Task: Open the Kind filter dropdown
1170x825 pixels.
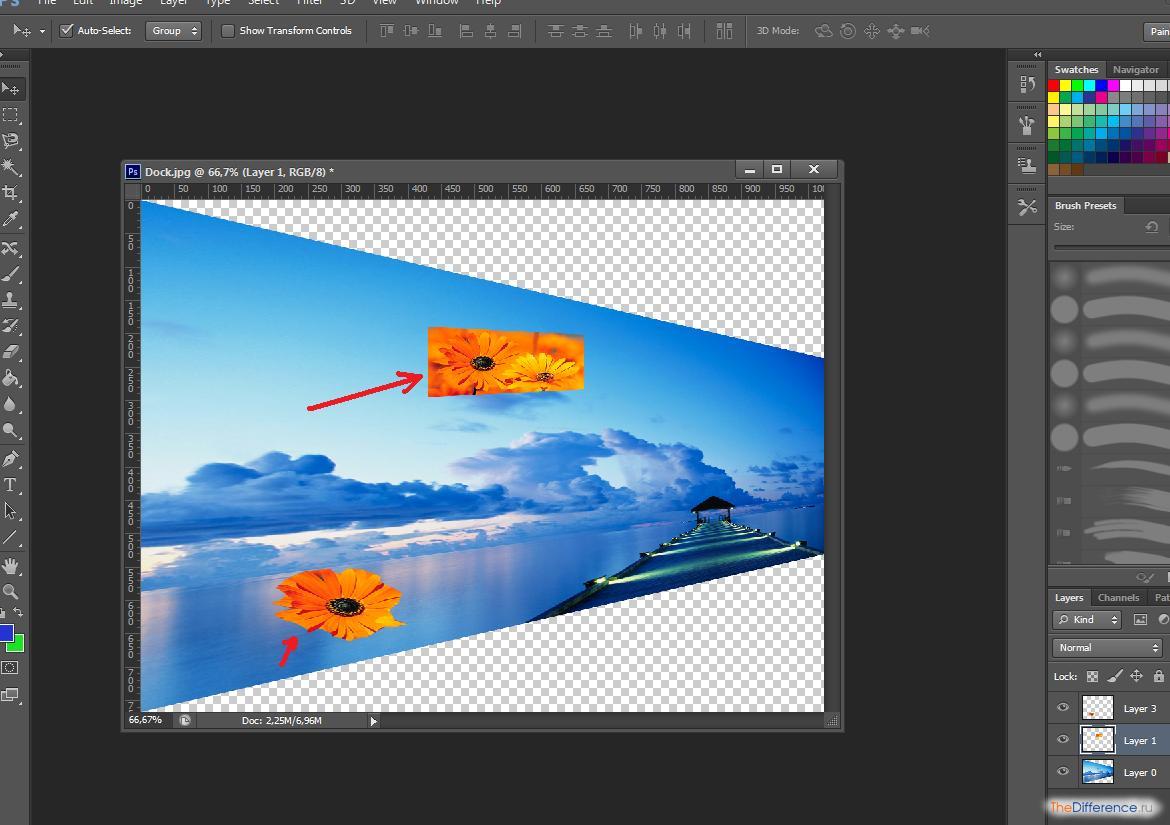Action: 1086,619
